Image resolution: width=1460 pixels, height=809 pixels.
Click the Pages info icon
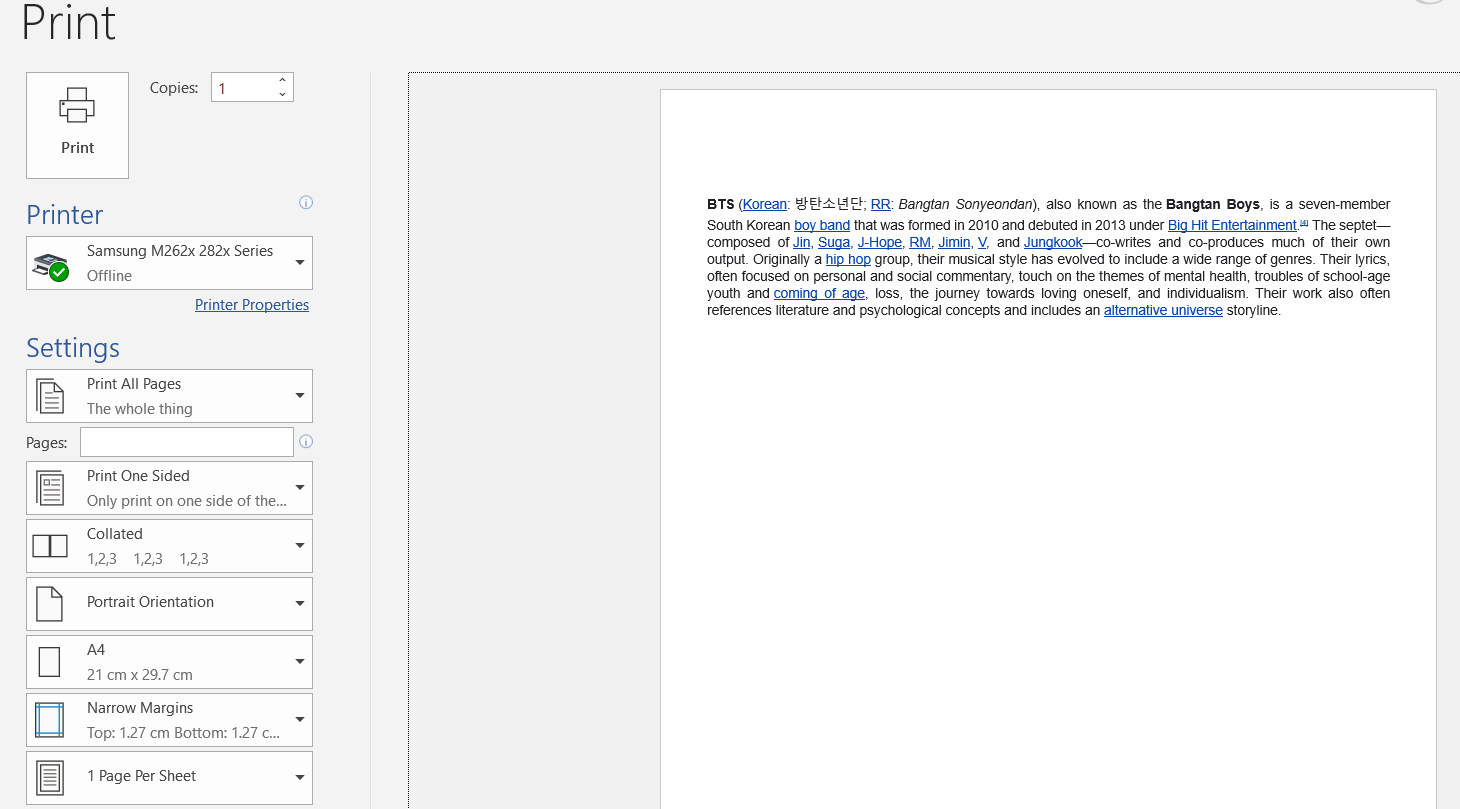[x=306, y=441]
